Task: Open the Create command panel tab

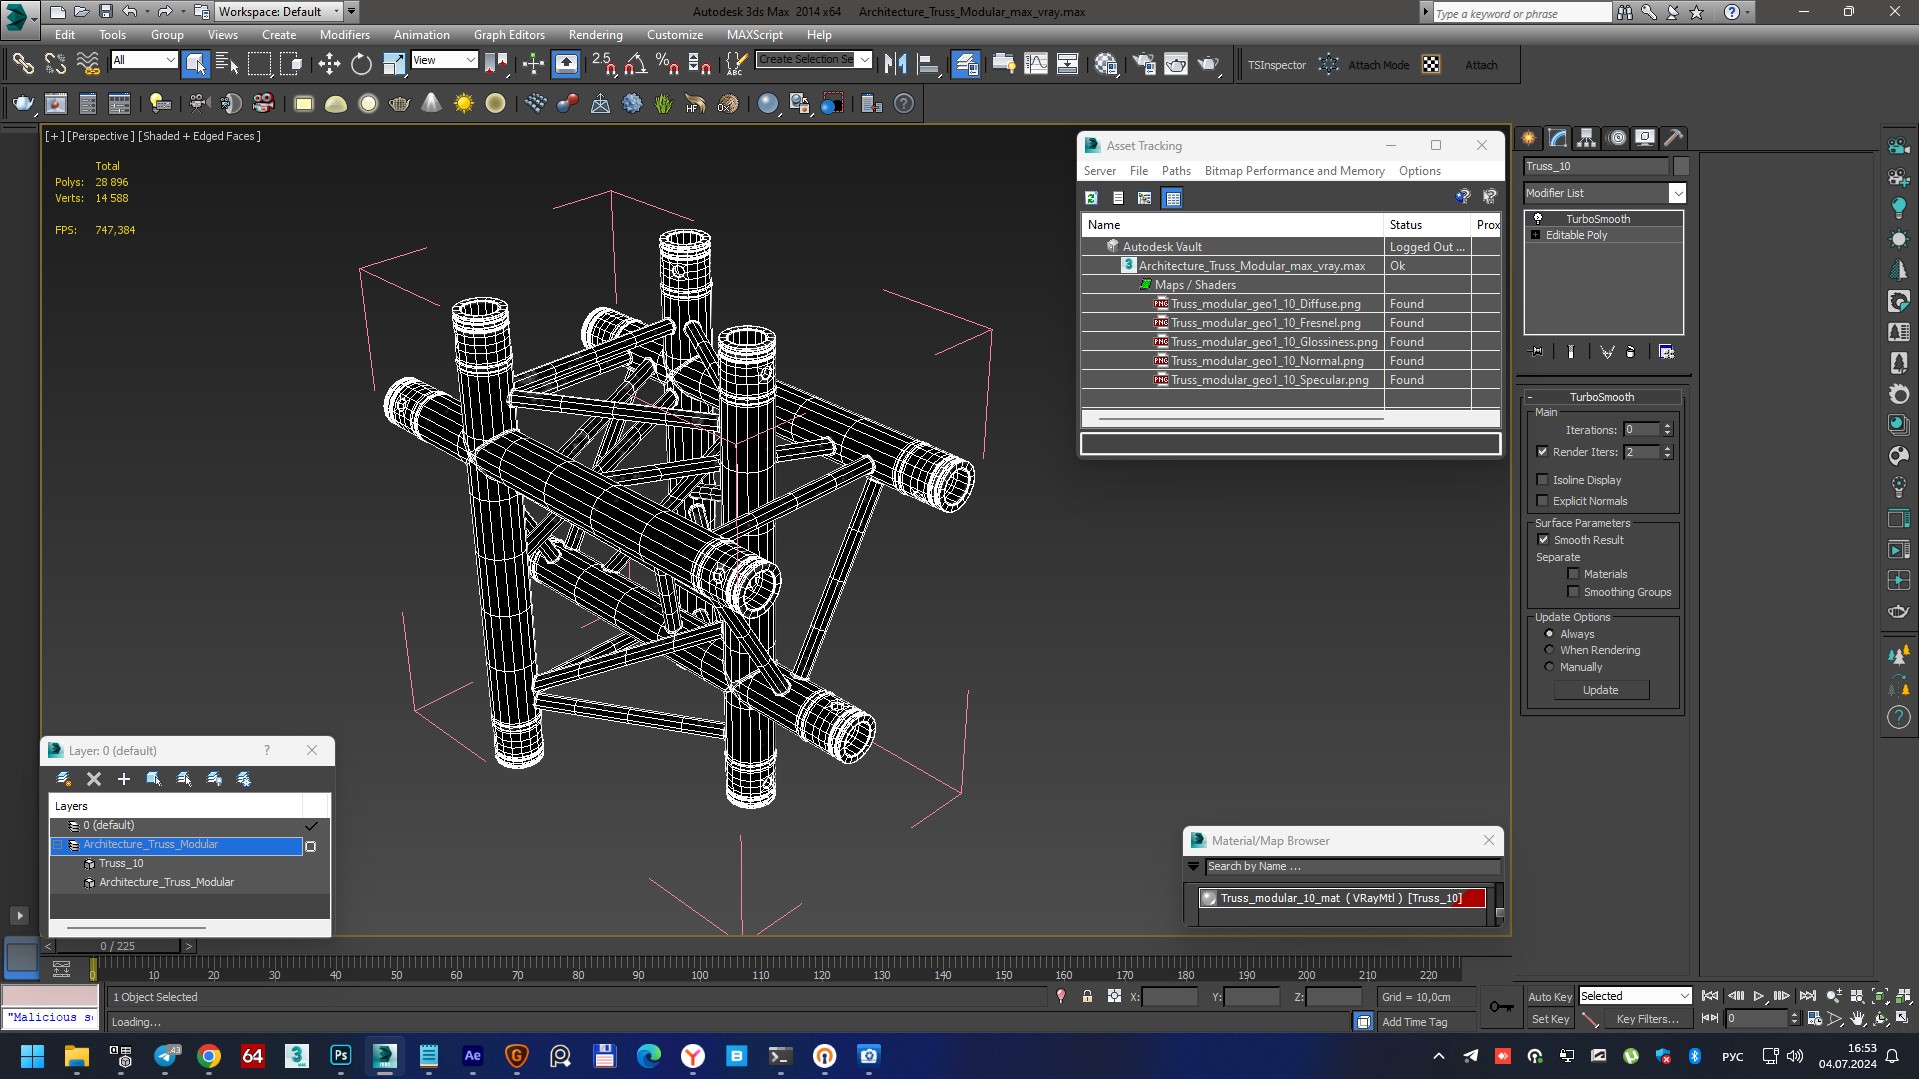Action: pyautogui.click(x=1528, y=138)
